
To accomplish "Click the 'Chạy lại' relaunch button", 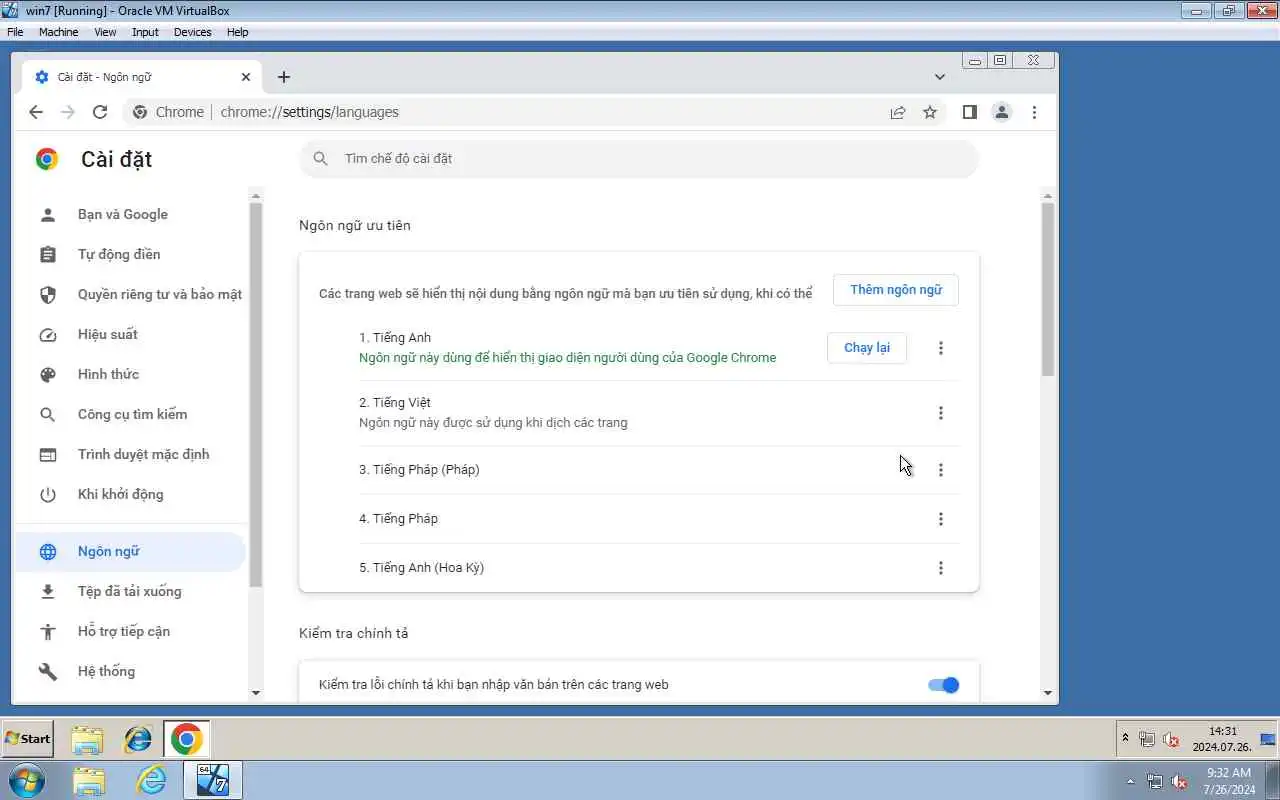I will pos(867,348).
